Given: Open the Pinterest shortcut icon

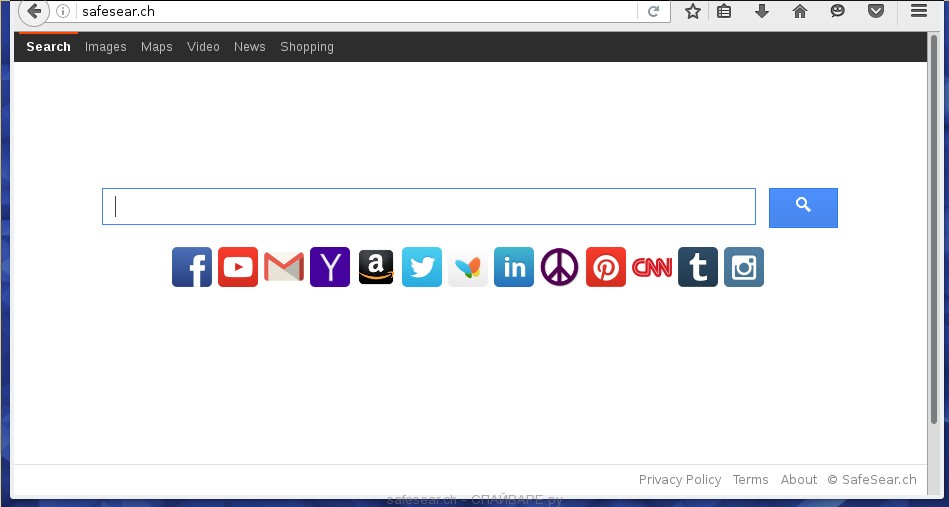Looking at the screenshot, I should (606, 267).
